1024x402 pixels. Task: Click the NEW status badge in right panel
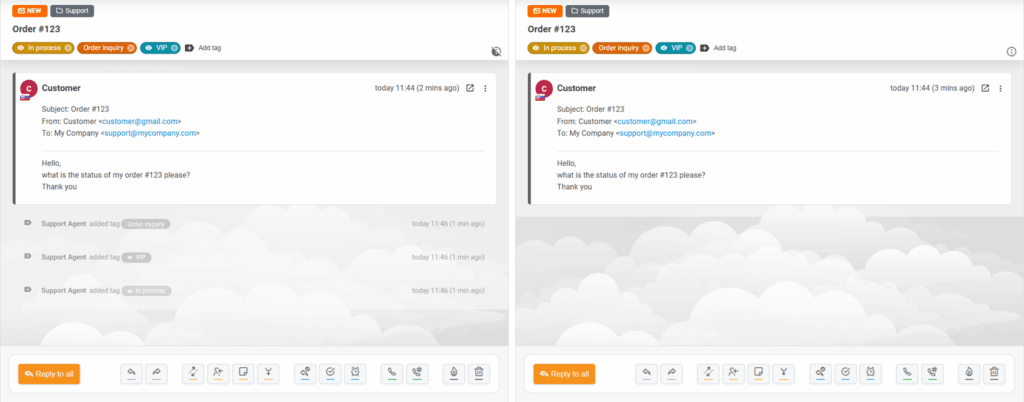544,11
